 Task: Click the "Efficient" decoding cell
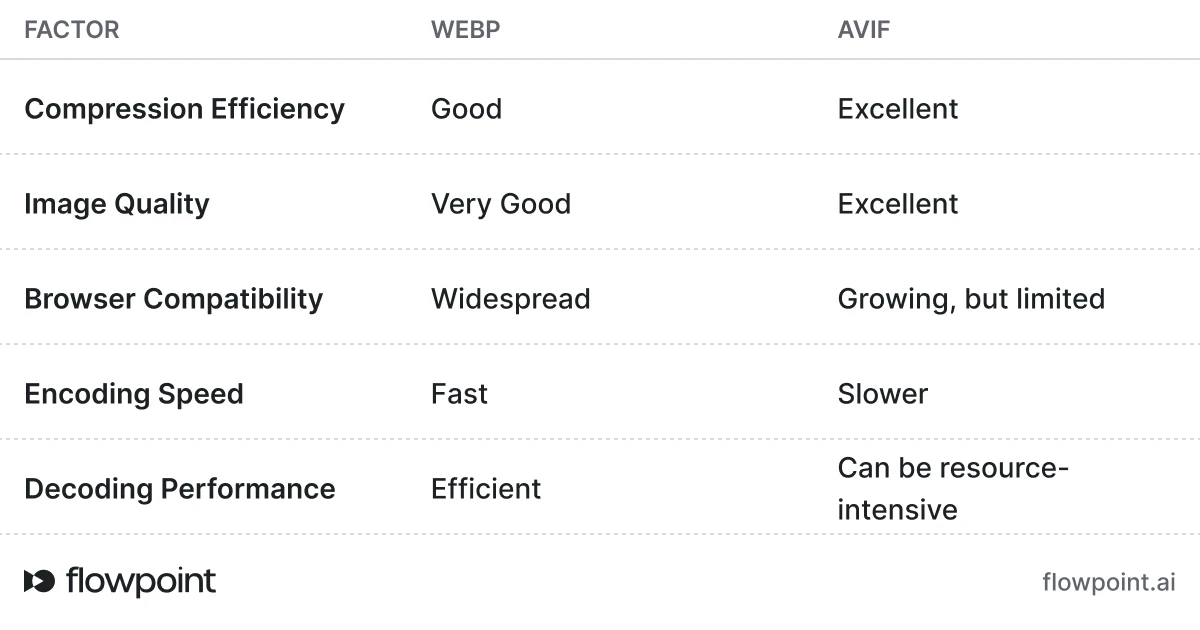486,489
